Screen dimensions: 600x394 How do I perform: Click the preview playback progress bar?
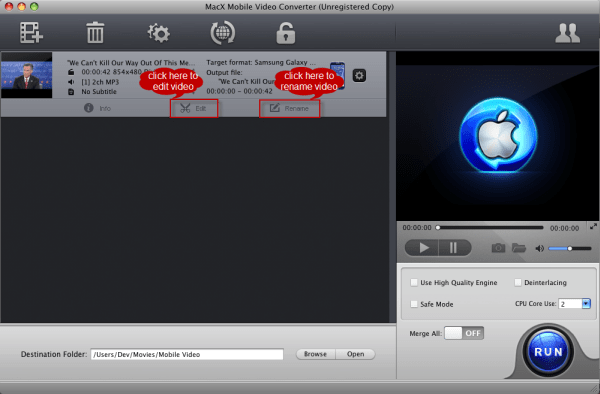[490, 228]
